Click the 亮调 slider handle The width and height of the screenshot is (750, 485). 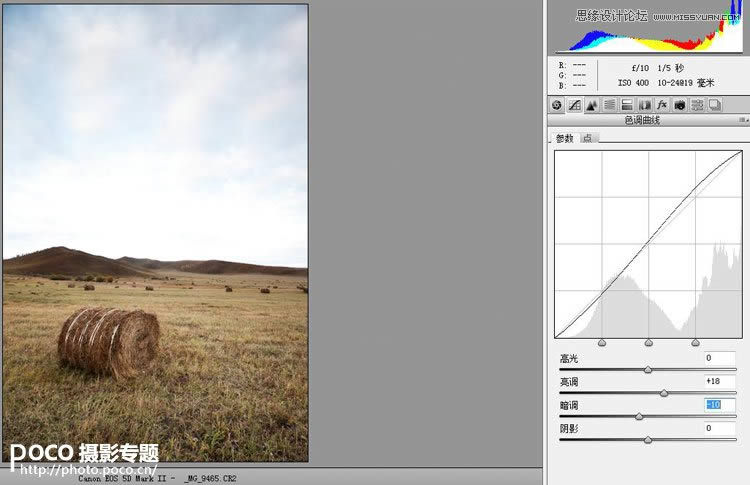tap(664, 393)
